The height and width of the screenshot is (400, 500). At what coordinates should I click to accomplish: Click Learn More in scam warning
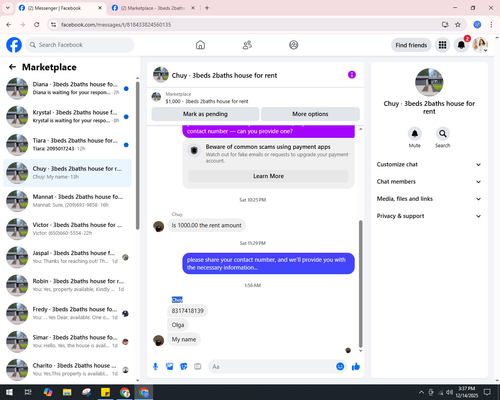click(x=268, y=176)
